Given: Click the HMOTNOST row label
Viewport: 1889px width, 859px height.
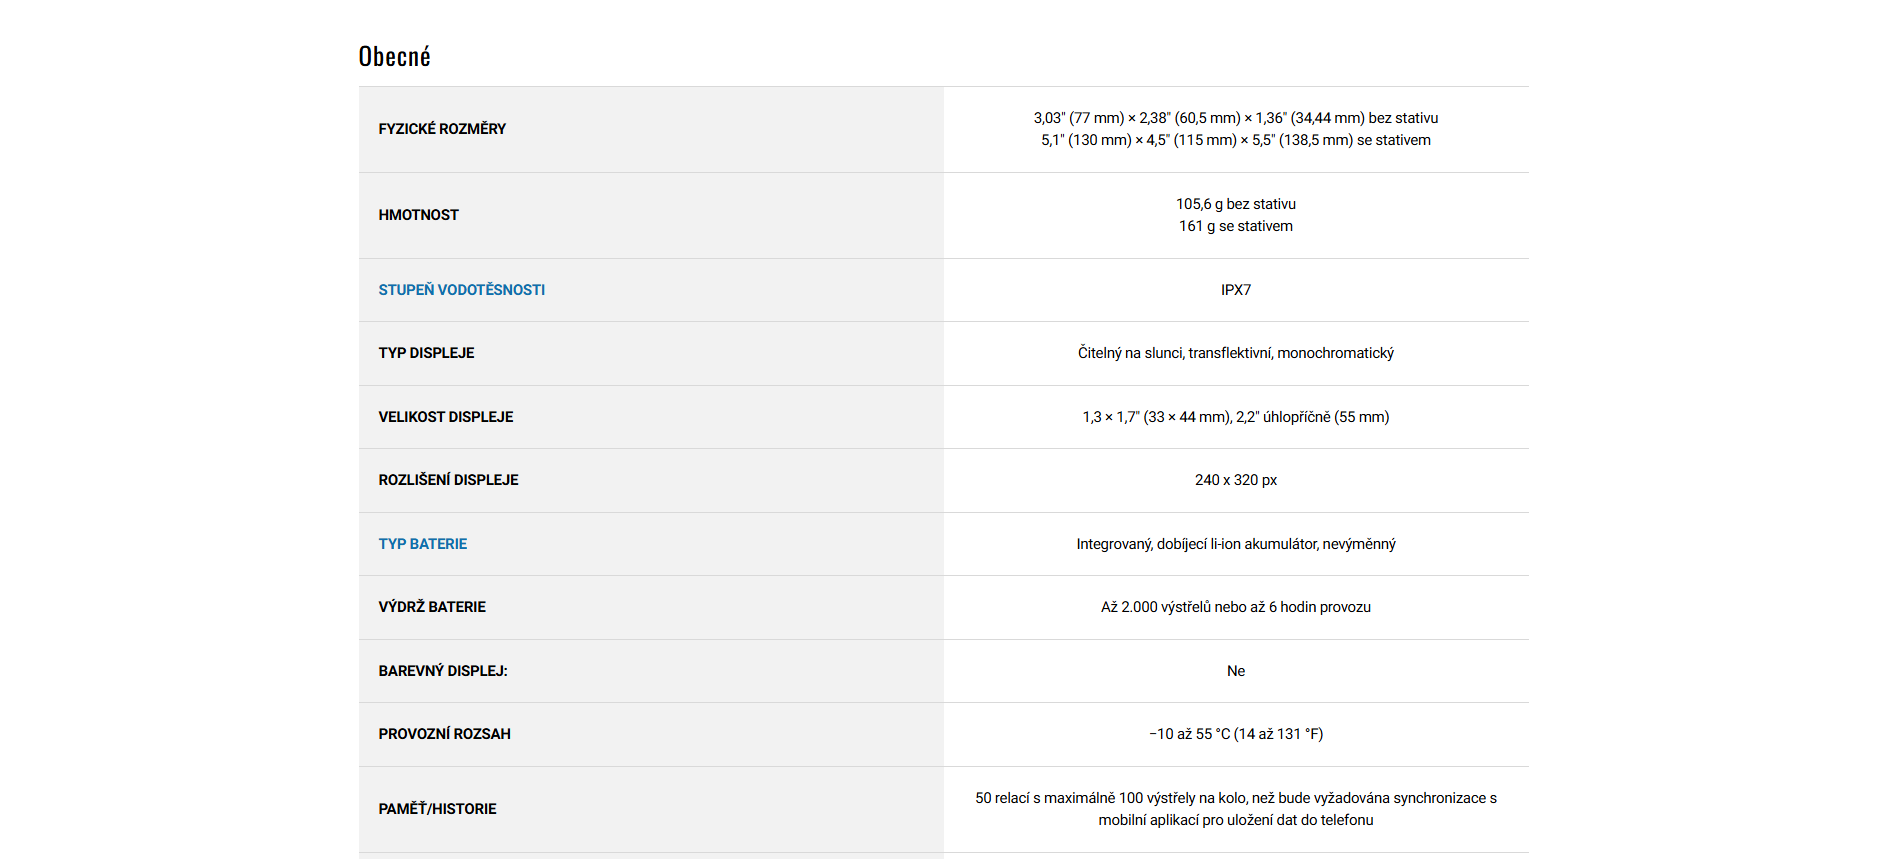Looking at the screenshot, I should (418, 215).
